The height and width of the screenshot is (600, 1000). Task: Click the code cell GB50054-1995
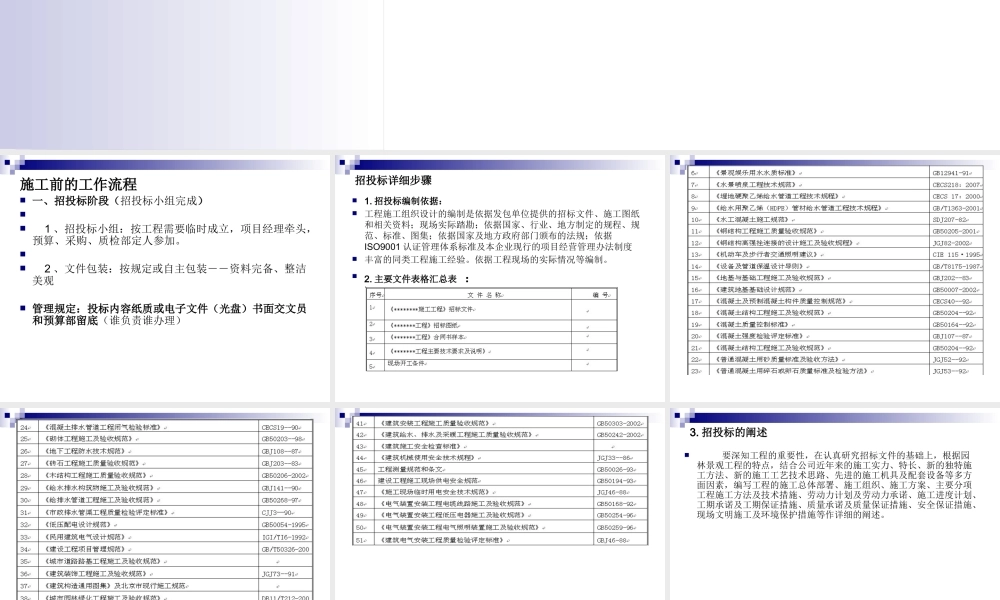[x=284, y=525]
